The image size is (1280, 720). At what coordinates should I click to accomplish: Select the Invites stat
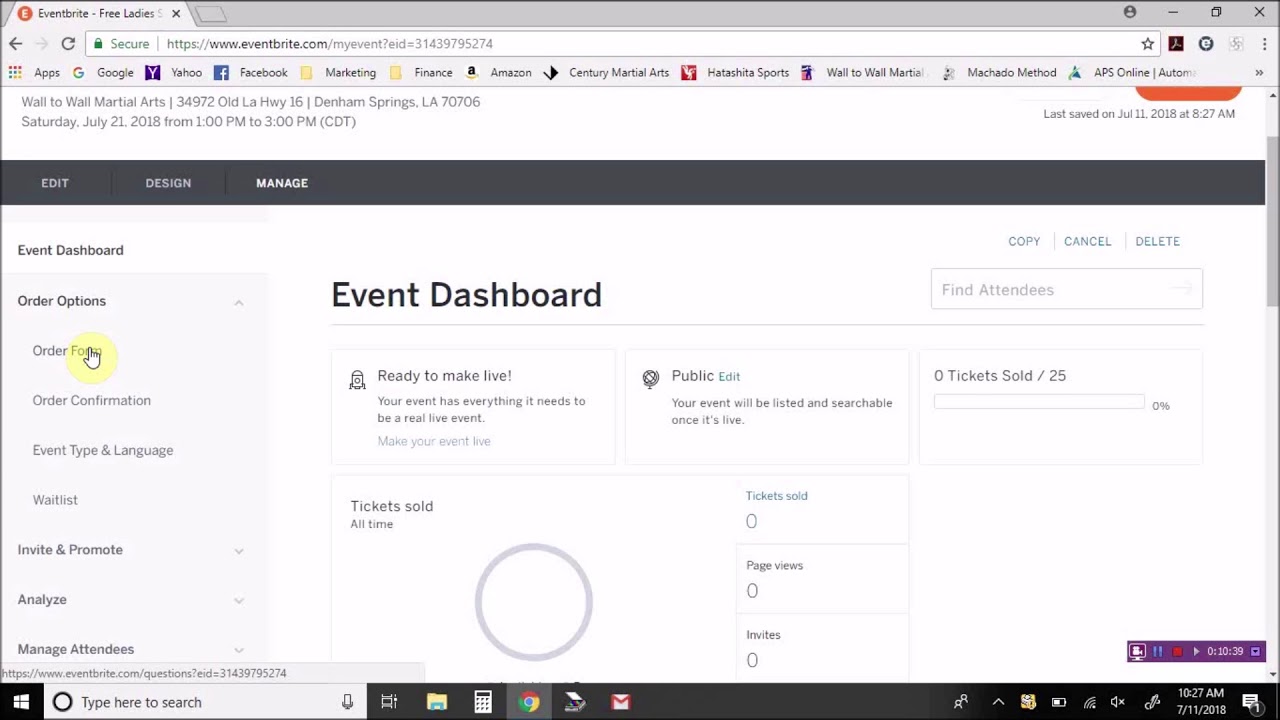763,635
